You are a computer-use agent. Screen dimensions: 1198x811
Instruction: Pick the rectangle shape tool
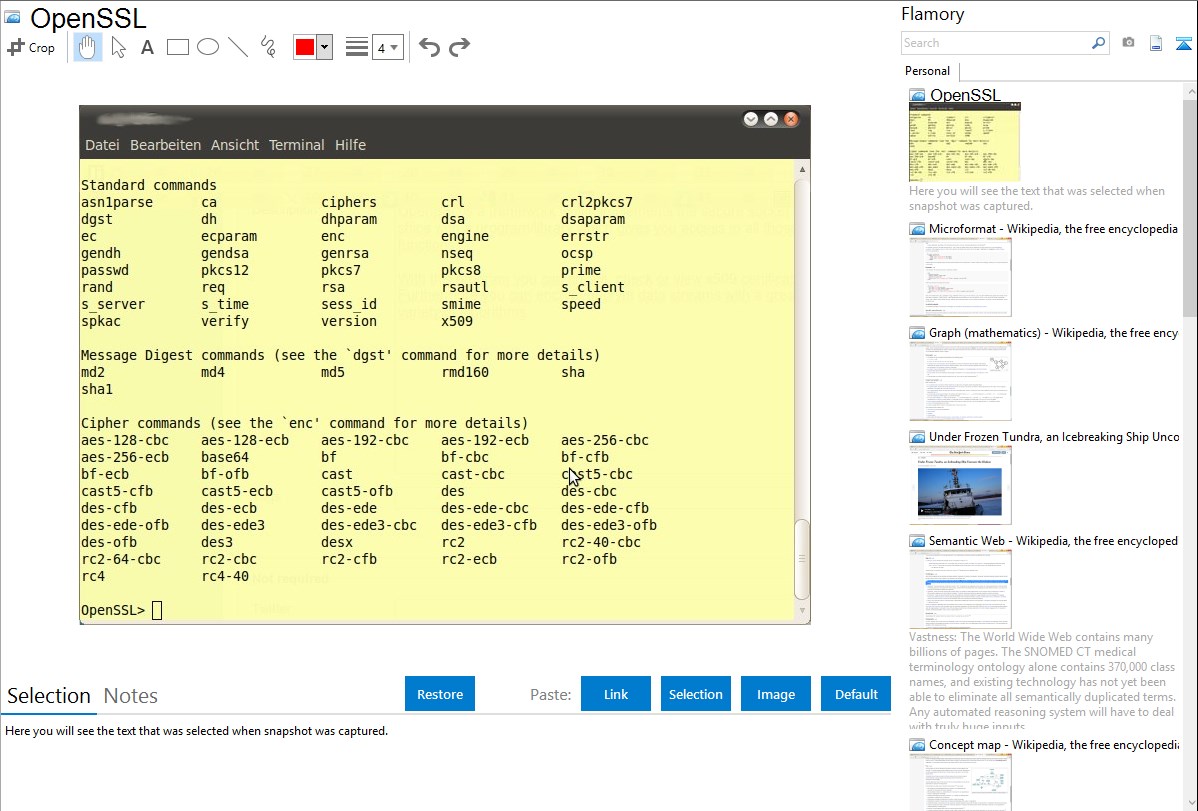(177, 47)
